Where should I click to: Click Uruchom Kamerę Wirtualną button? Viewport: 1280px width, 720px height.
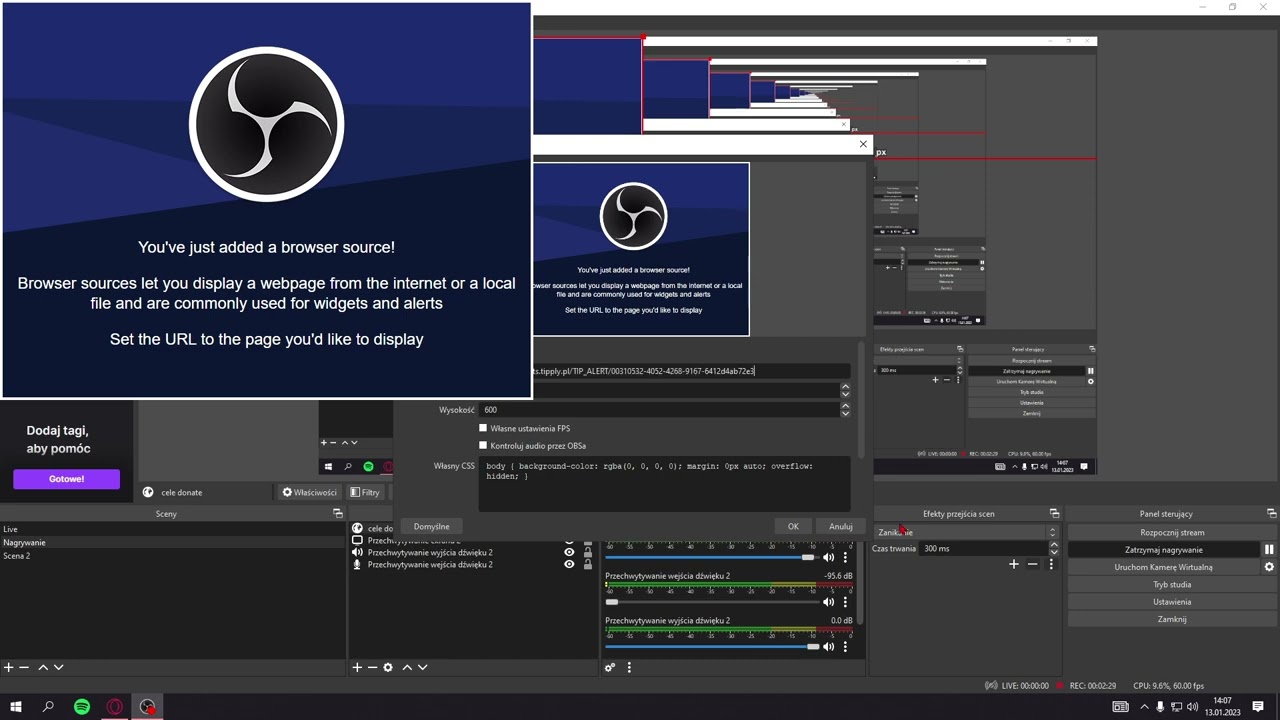pos(1164,567)
